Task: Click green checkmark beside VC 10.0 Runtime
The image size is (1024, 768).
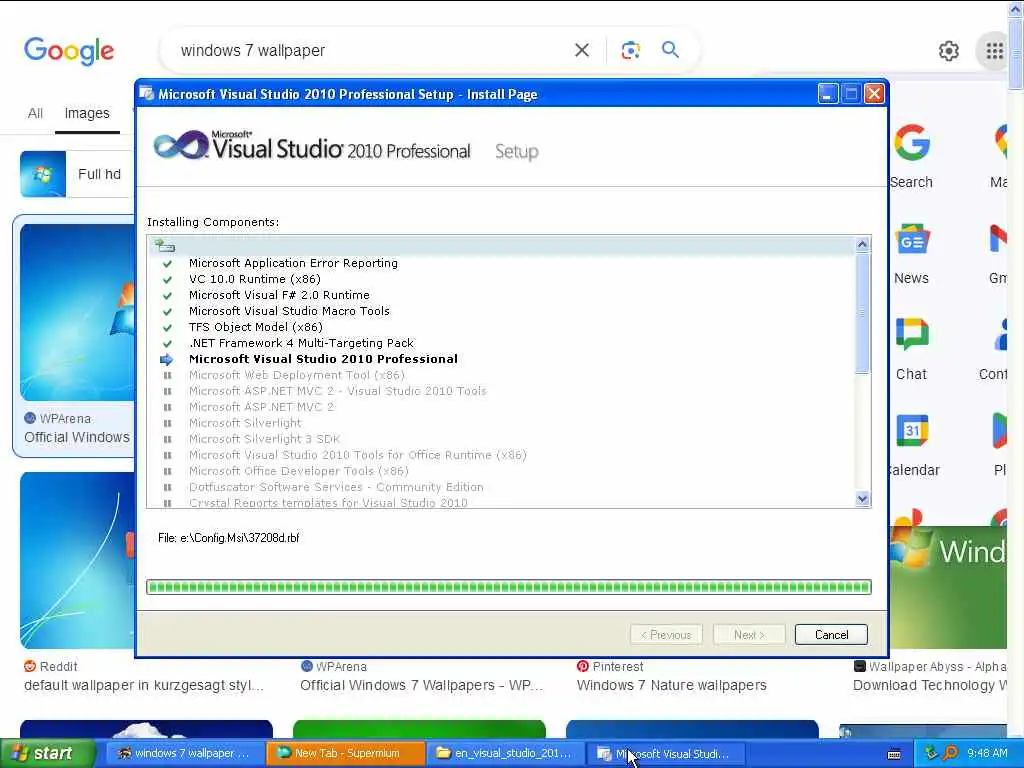Action: pyautogui.click(x=167, y=279)
